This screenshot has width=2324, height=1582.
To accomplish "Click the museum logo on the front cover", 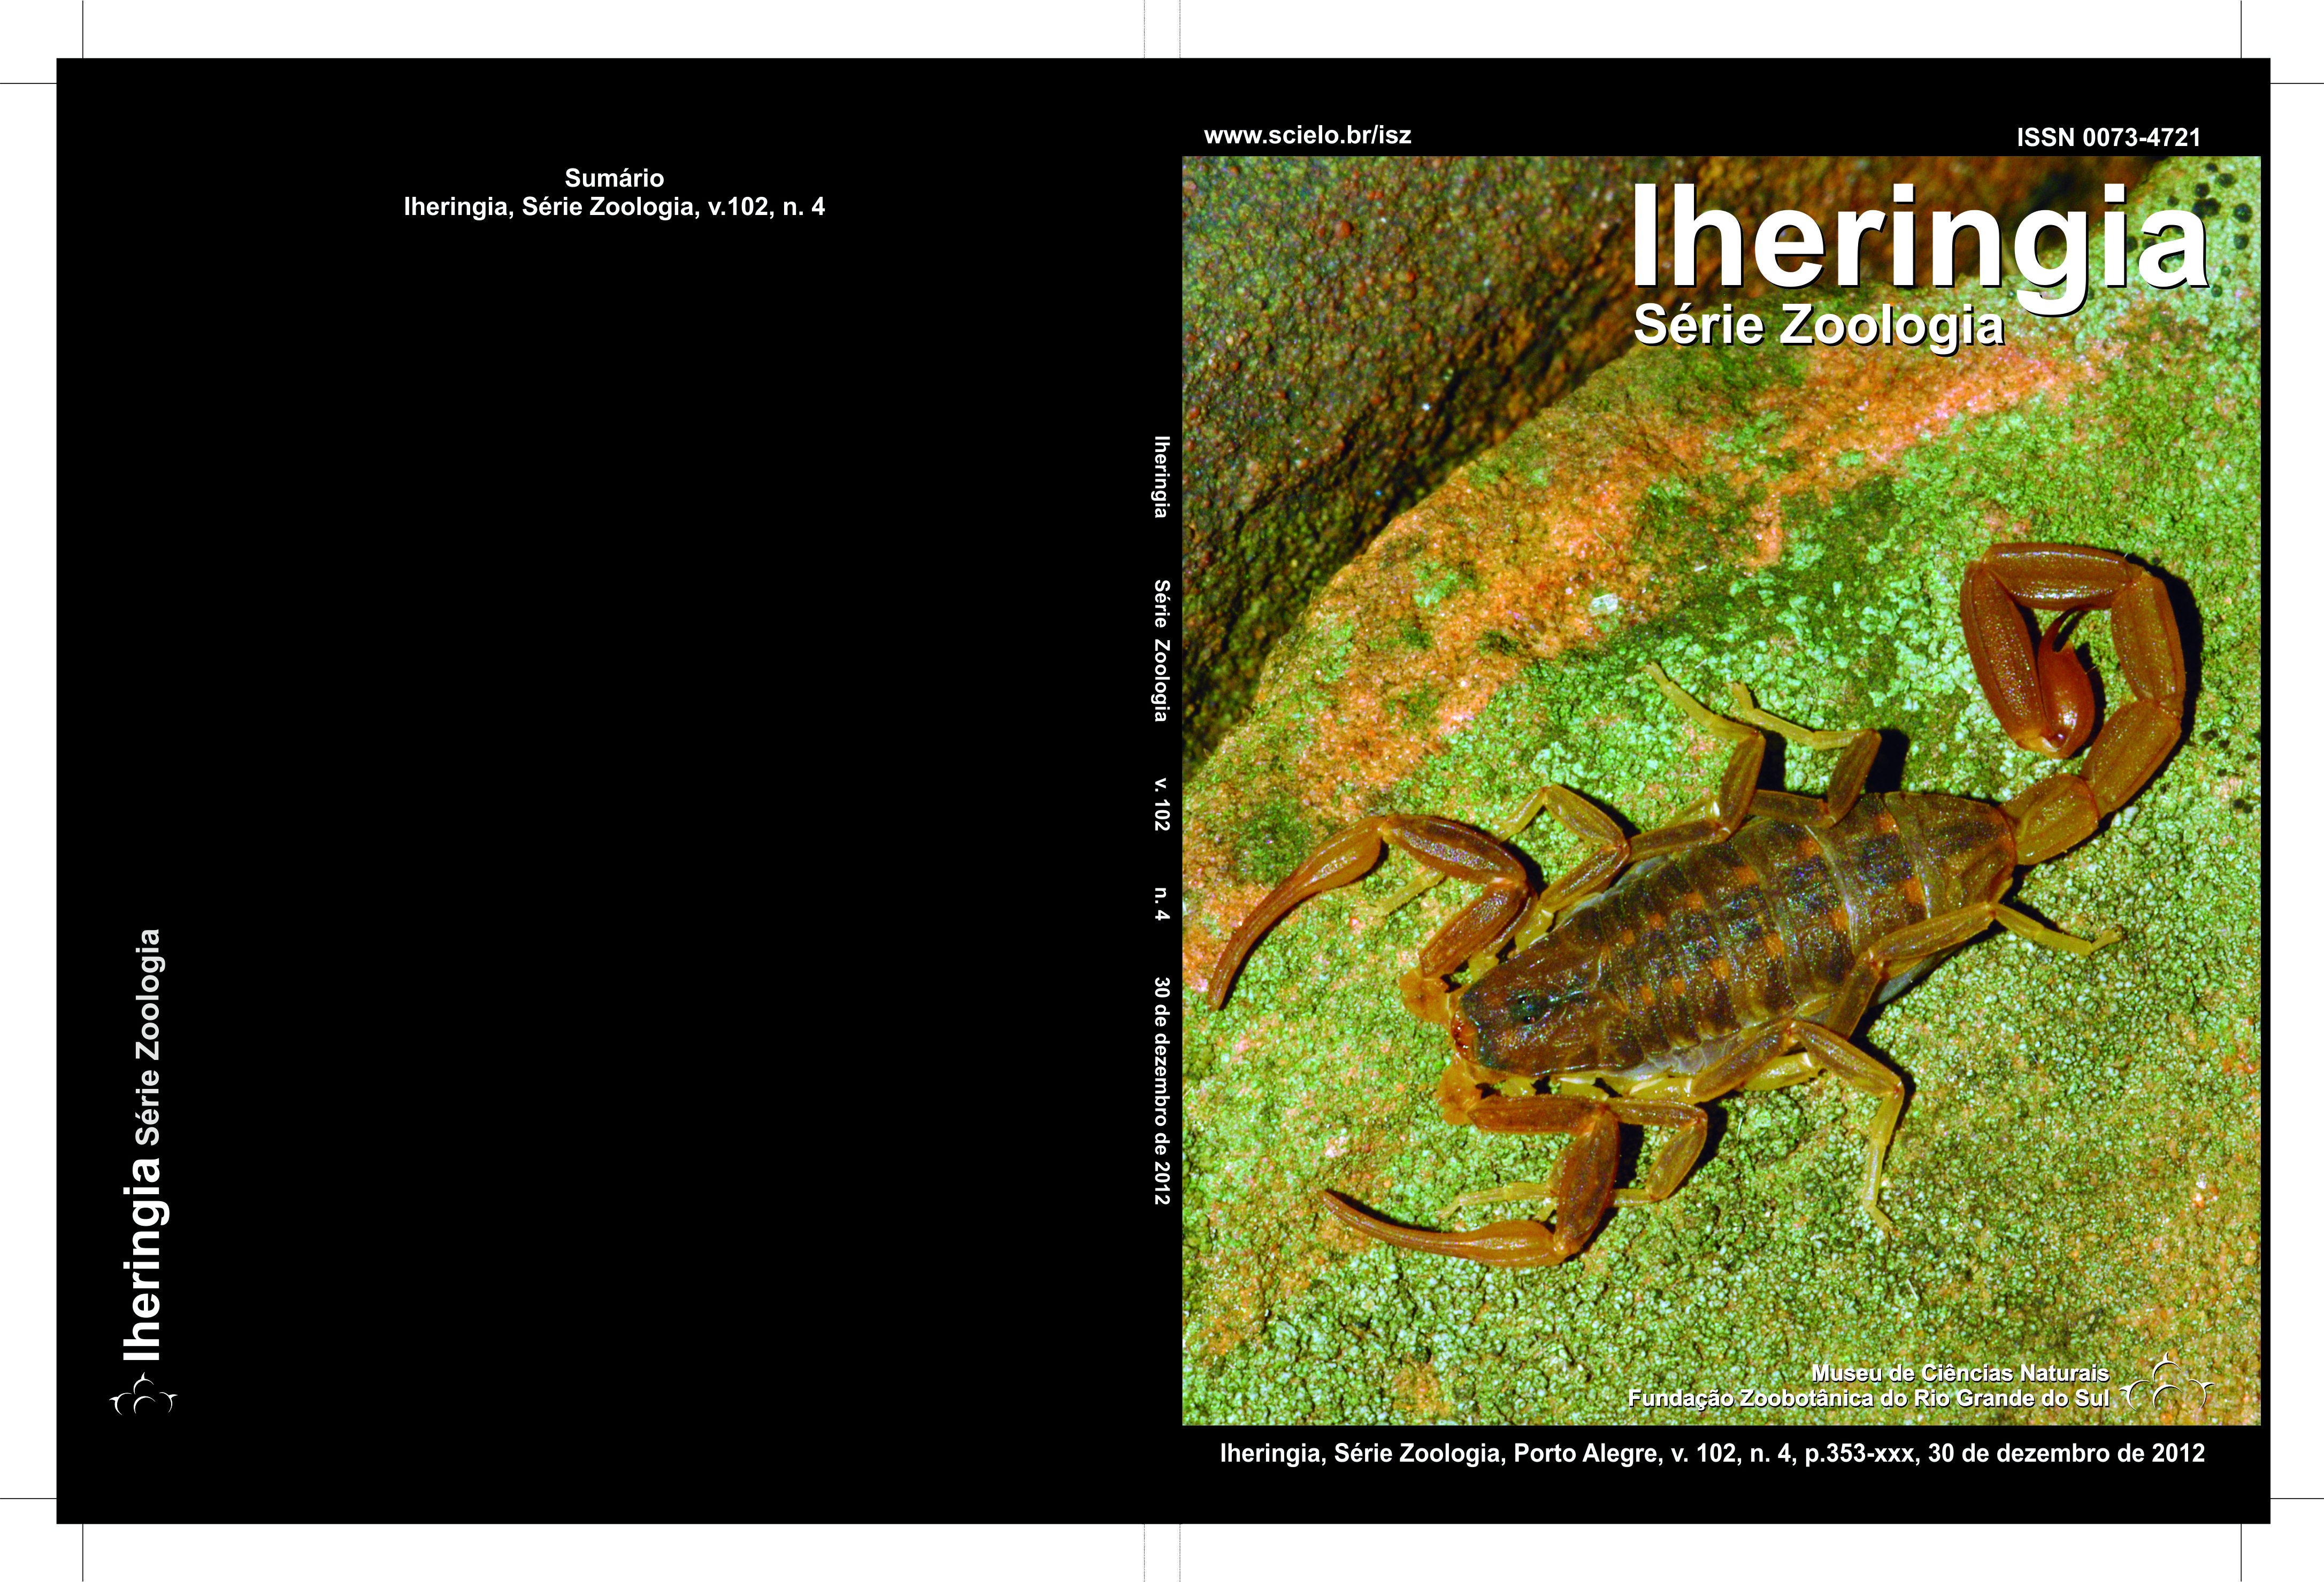I will point(2167,1386).
